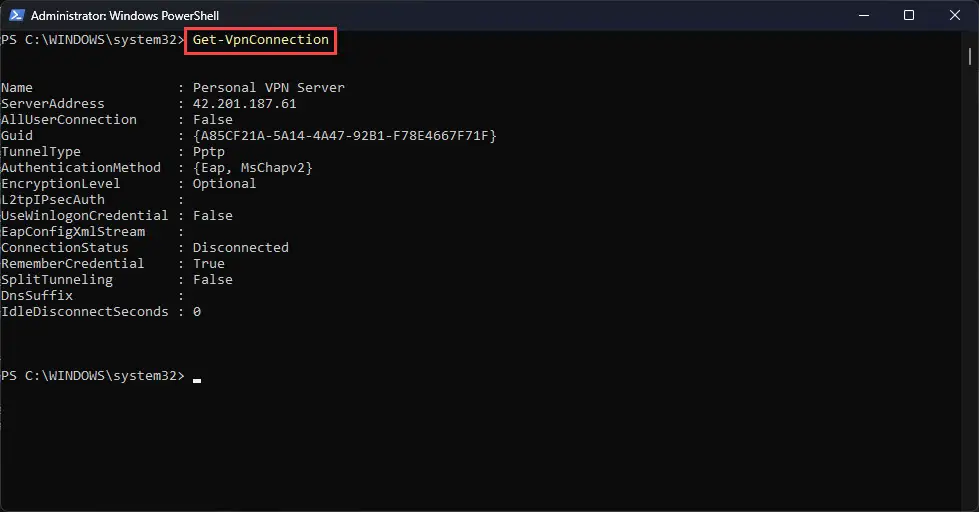979x512 pixels.
Task: Click the PowerShell icon in the title bar
Action: click(x=17, y=15)
